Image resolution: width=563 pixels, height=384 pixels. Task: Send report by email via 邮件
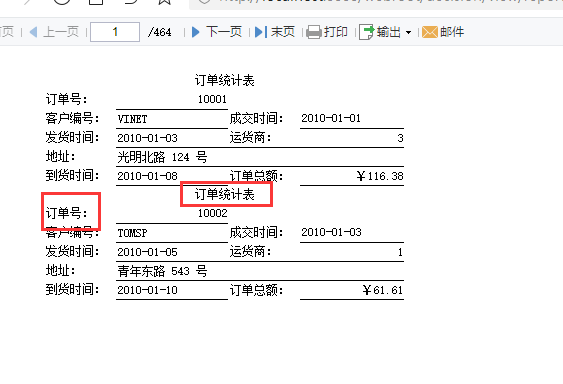point(452,32)
